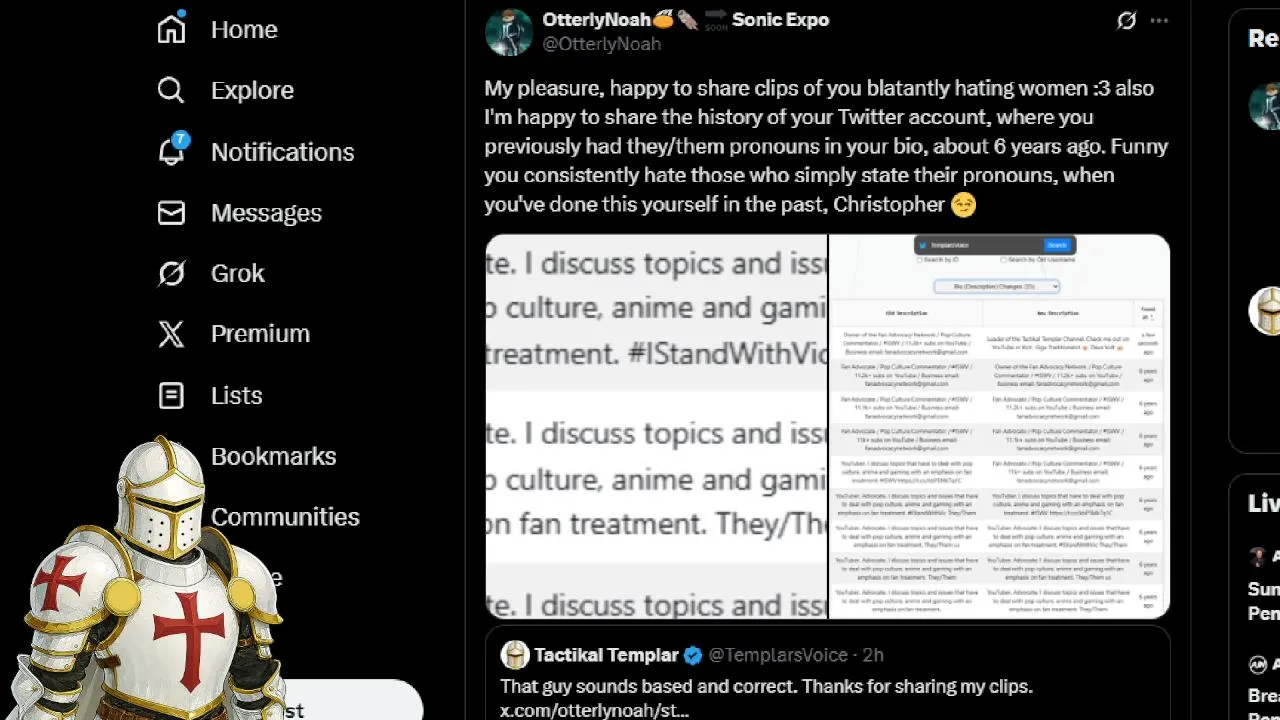Image resolution: width=1280 pixels, height=720 pixels.
Task: Go to the Home icon in sidebar
Action: coord(172,29)
